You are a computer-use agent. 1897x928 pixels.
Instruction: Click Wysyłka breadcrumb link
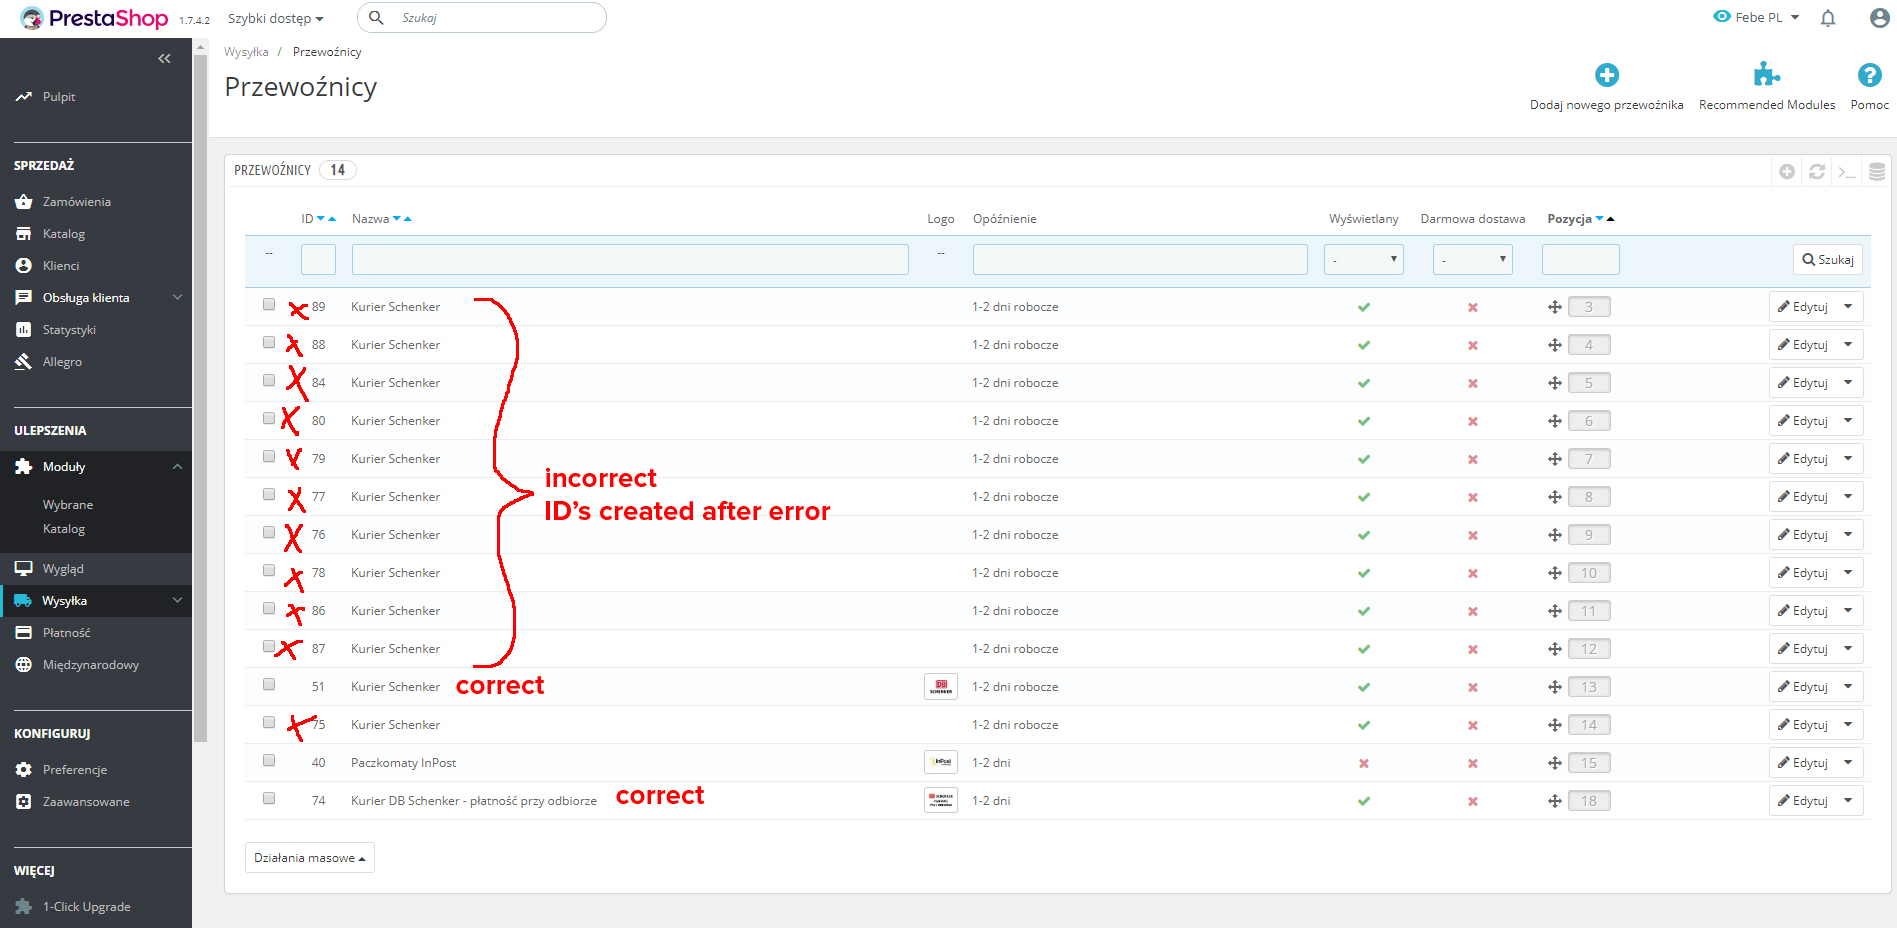[x=246, y=52]
